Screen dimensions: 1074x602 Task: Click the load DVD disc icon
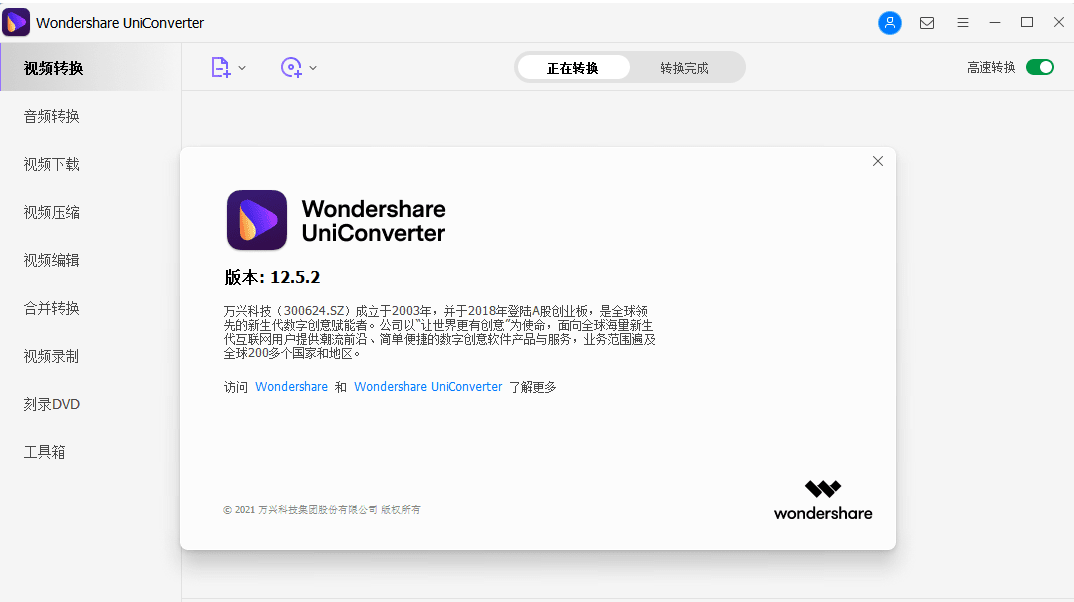(291, 67)
